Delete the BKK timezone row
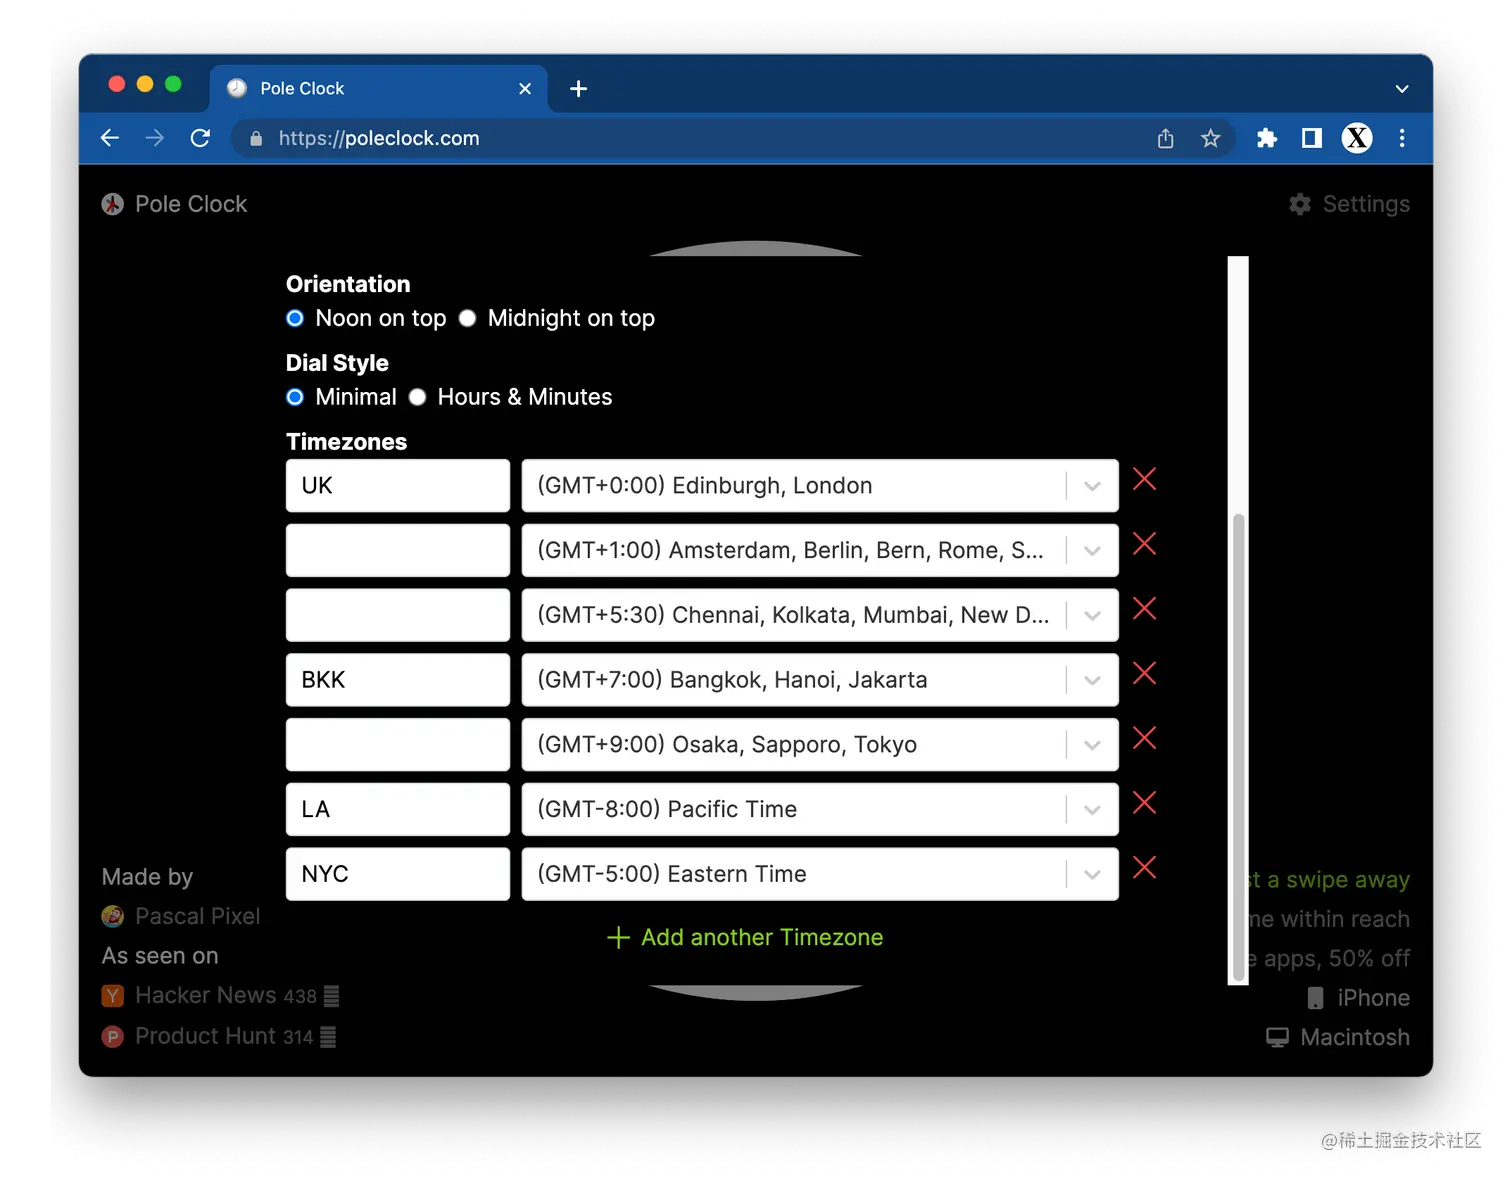This screenshot has width=1512, height=1181. 1144,673
